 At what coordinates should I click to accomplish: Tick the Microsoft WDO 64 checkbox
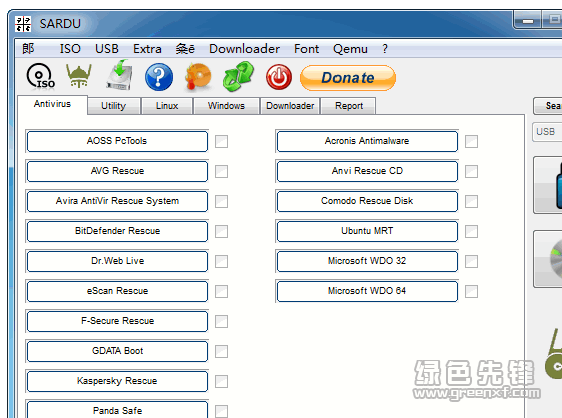tap(471, 291)
